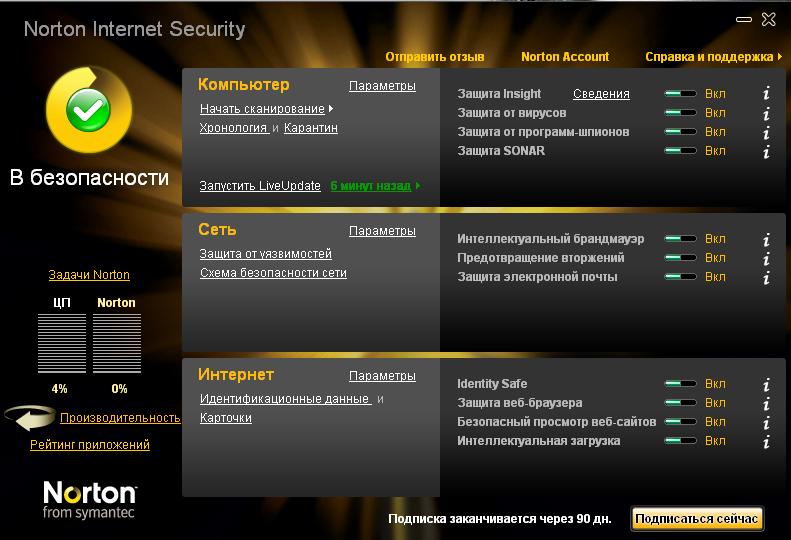Open Задачи Norton link
Image resolution: width=791 pixels, height=540 pixels.
[89, 275]
